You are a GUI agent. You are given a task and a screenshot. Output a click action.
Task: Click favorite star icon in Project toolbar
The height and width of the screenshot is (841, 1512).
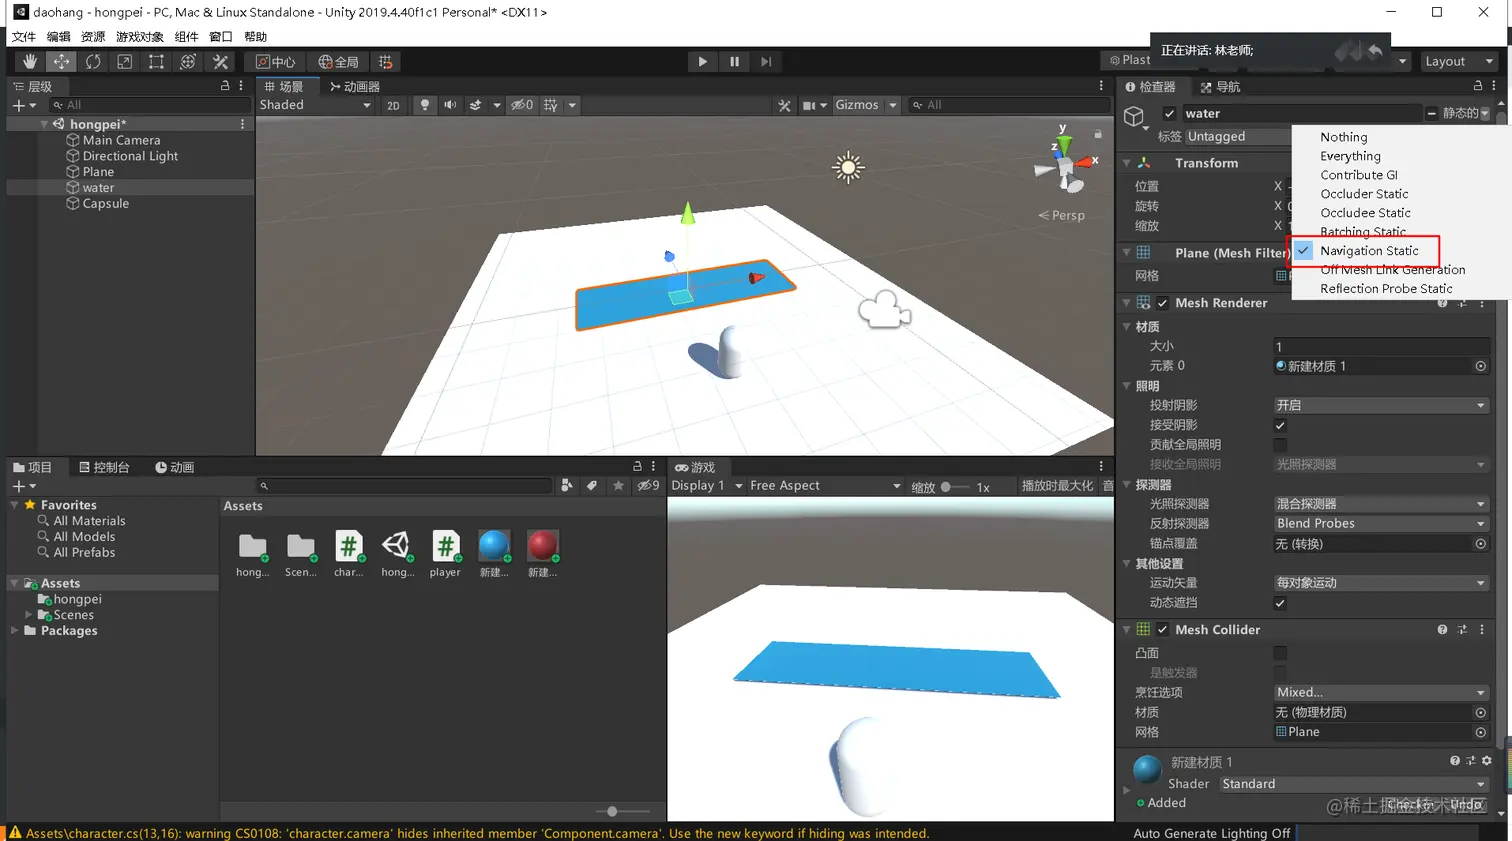[618, 486]
